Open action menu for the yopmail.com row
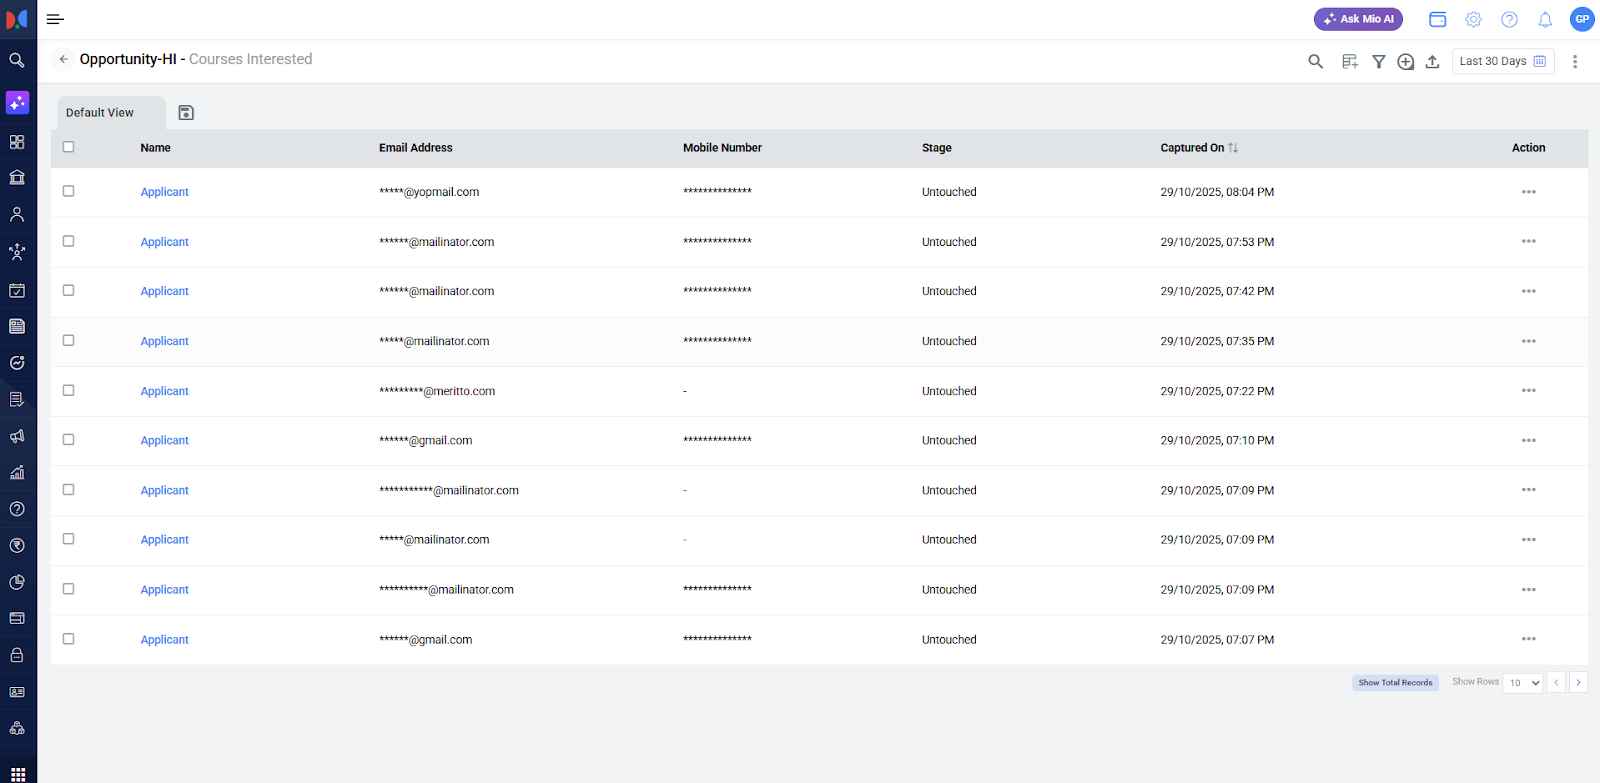 [x=1528, y=191]
